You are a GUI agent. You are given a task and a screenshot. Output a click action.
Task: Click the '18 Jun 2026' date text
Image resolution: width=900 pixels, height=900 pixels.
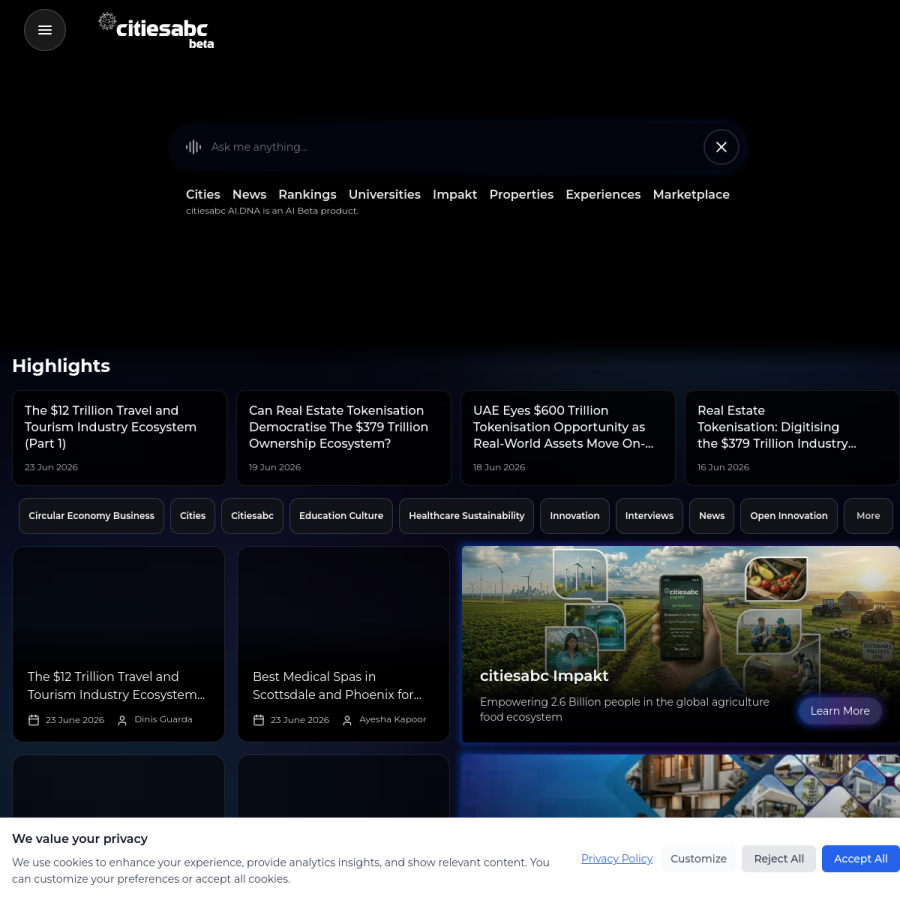pyautogui.click(x=499, y=467)
